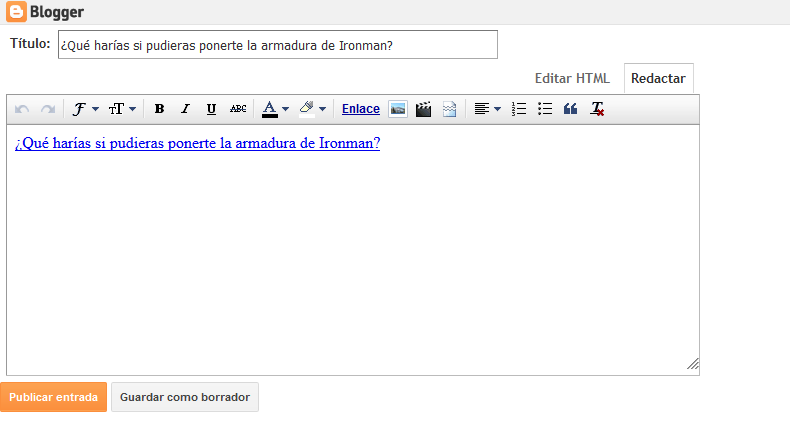This screenshot has width=790, height=432.
Task: Expand the text color dropdown arrow
Action: pos(286,109)
